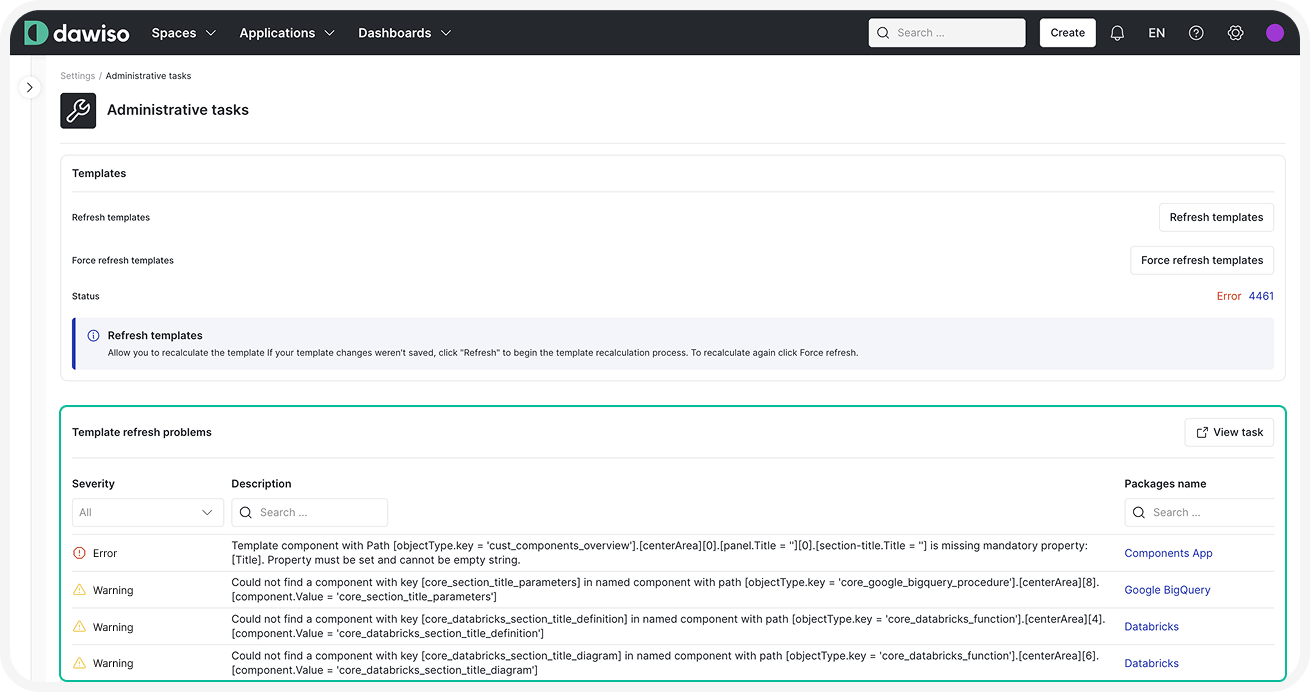Click the dawiso logo icon
This screenshot has width=1310, height=692.
click(36, 33)
